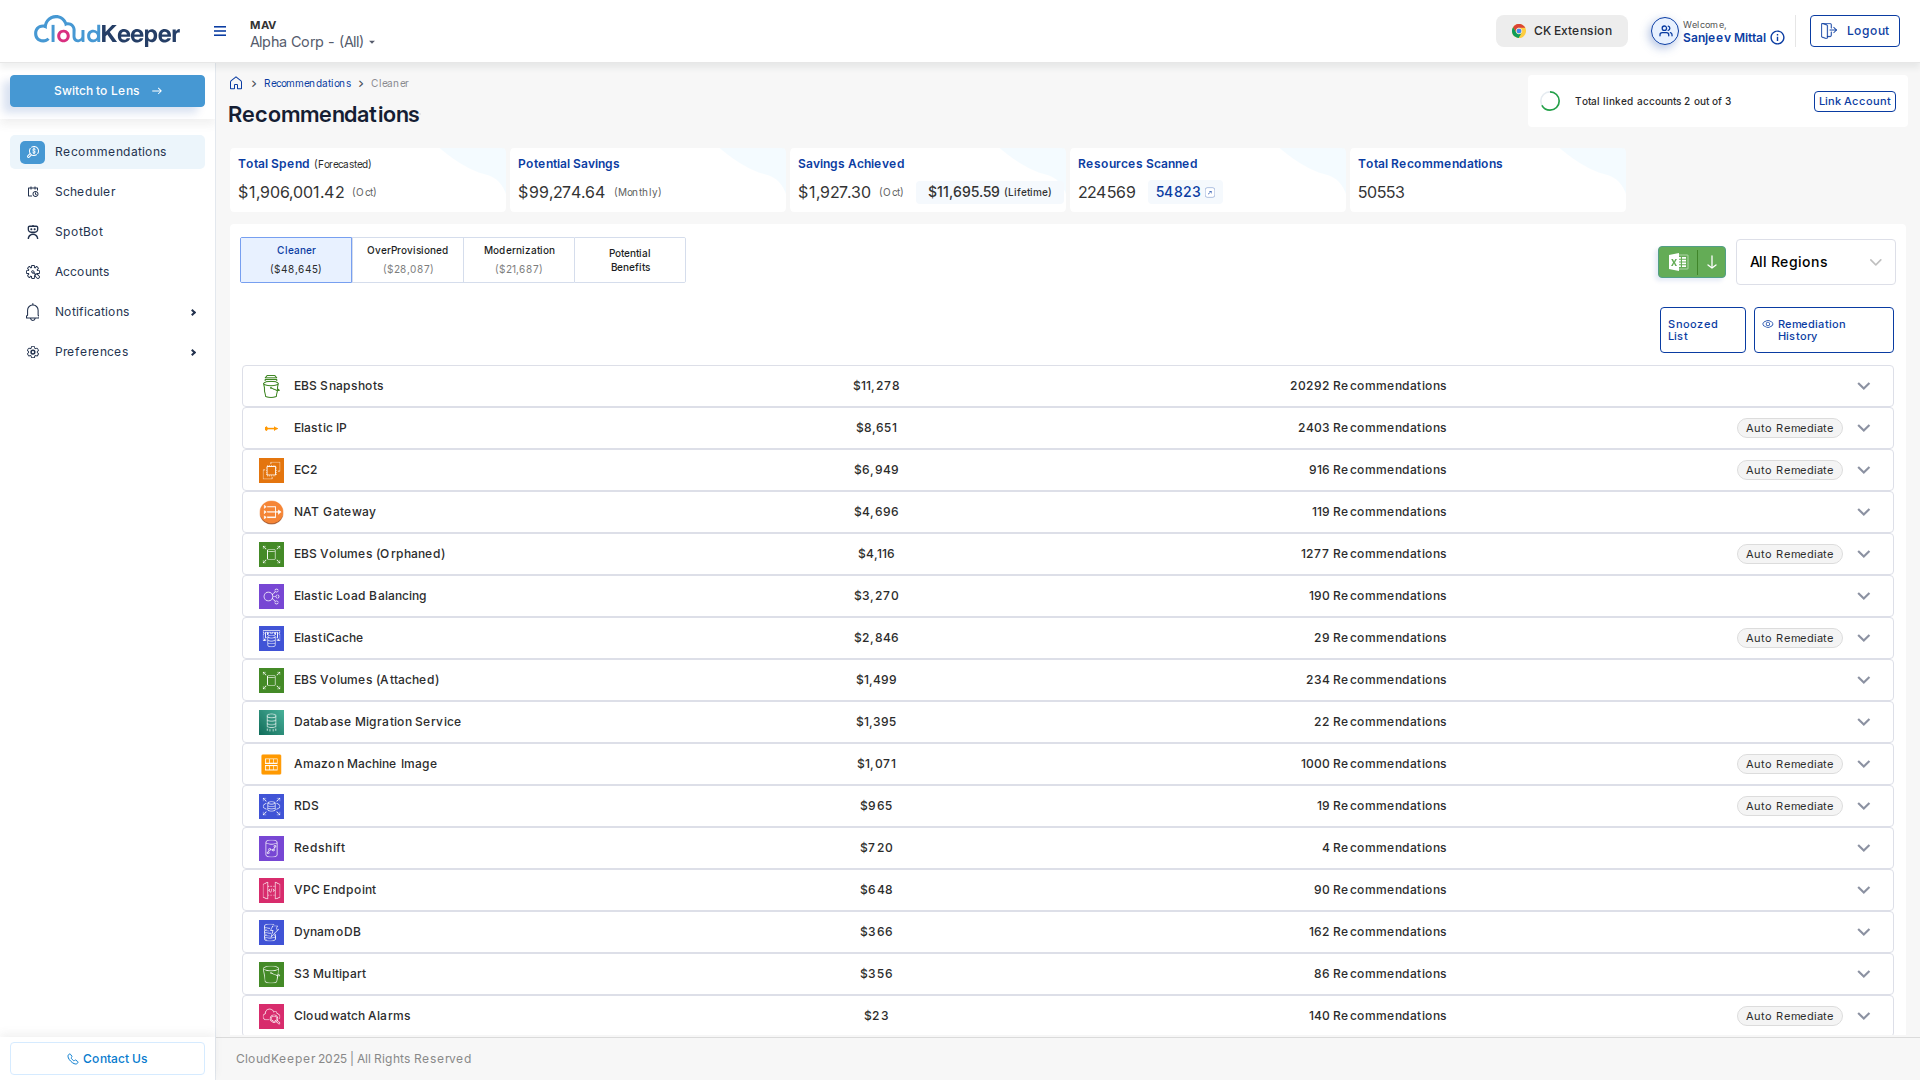Click the download arrow icon
Viewport: 1920px width, 1080px height.
[x=1712, y=262]
